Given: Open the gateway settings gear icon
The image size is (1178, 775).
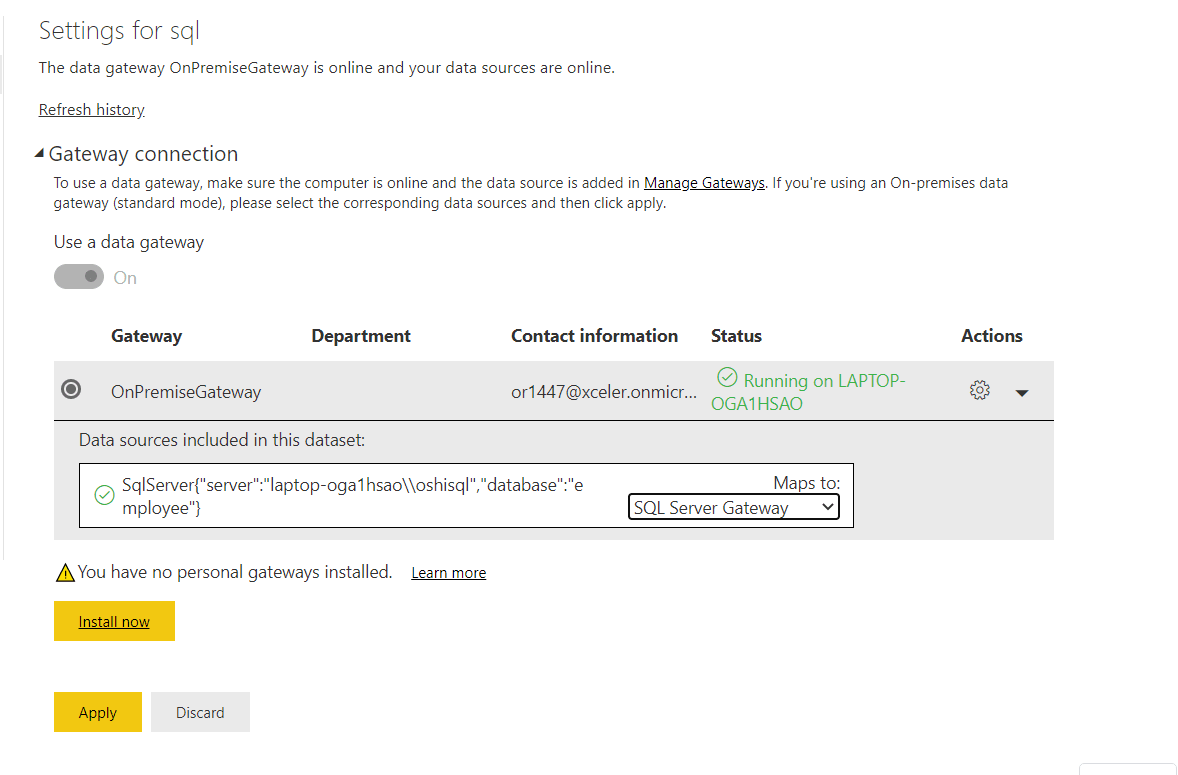Looking at the screenshot, I should coord(979,391).
